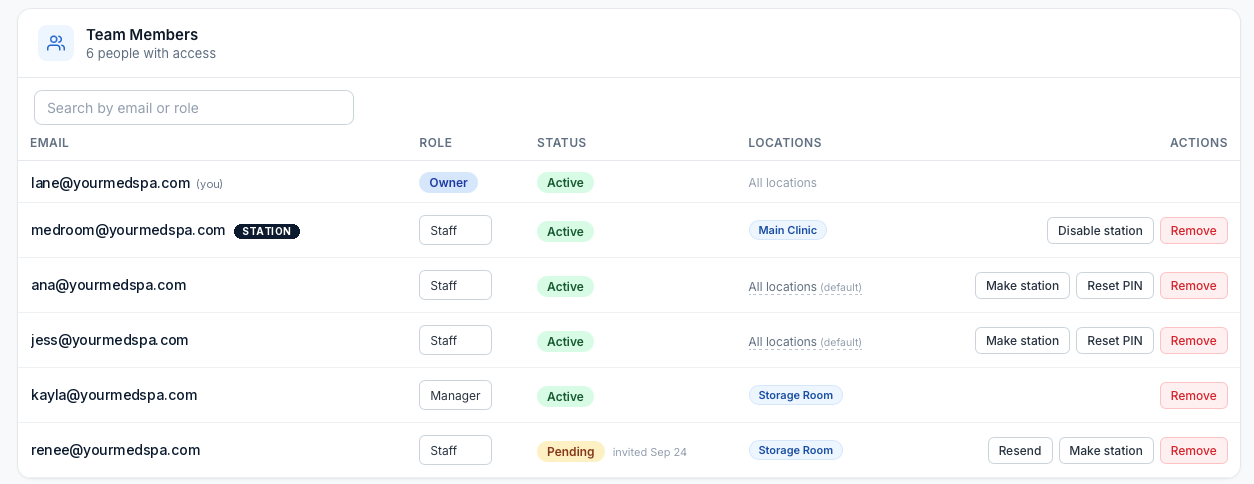The image size is (1254, 484).
Task: Click the Team Members people icon
Action: click(56, 43)
